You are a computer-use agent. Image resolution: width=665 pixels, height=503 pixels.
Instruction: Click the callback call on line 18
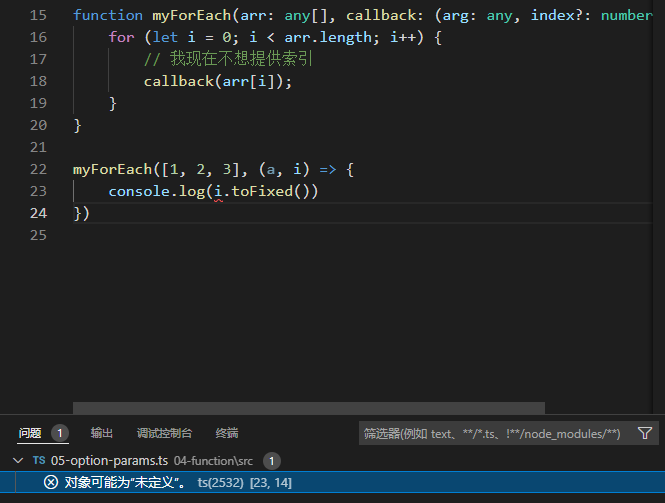coord(178,81)
